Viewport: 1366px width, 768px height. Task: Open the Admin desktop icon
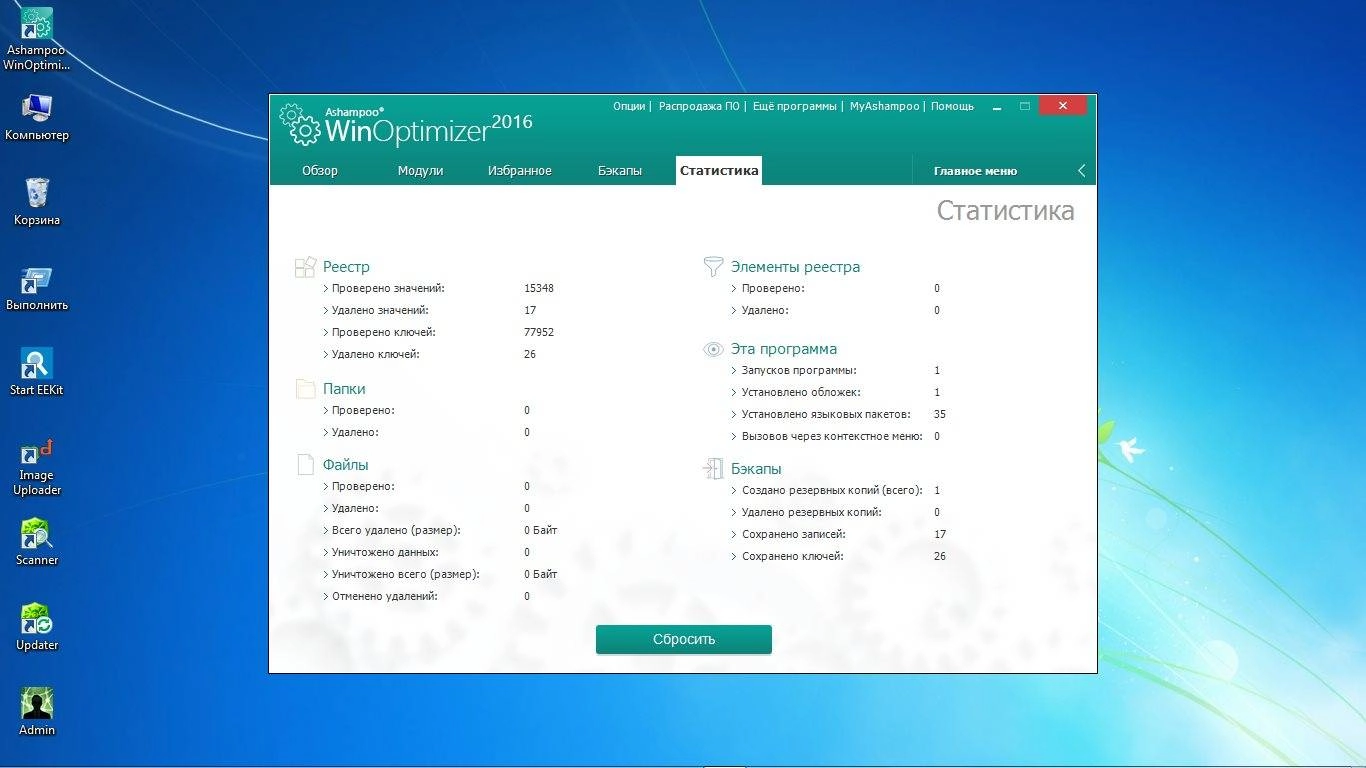(x=37, y=712)
